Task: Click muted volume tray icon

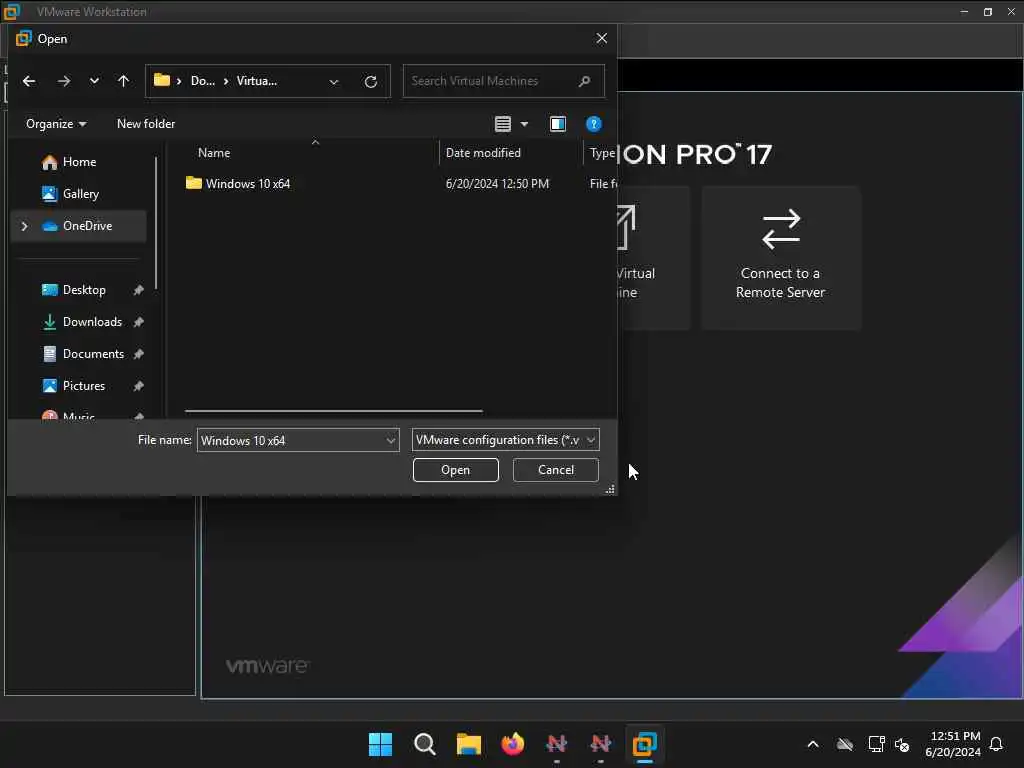Action: [902, 744]
